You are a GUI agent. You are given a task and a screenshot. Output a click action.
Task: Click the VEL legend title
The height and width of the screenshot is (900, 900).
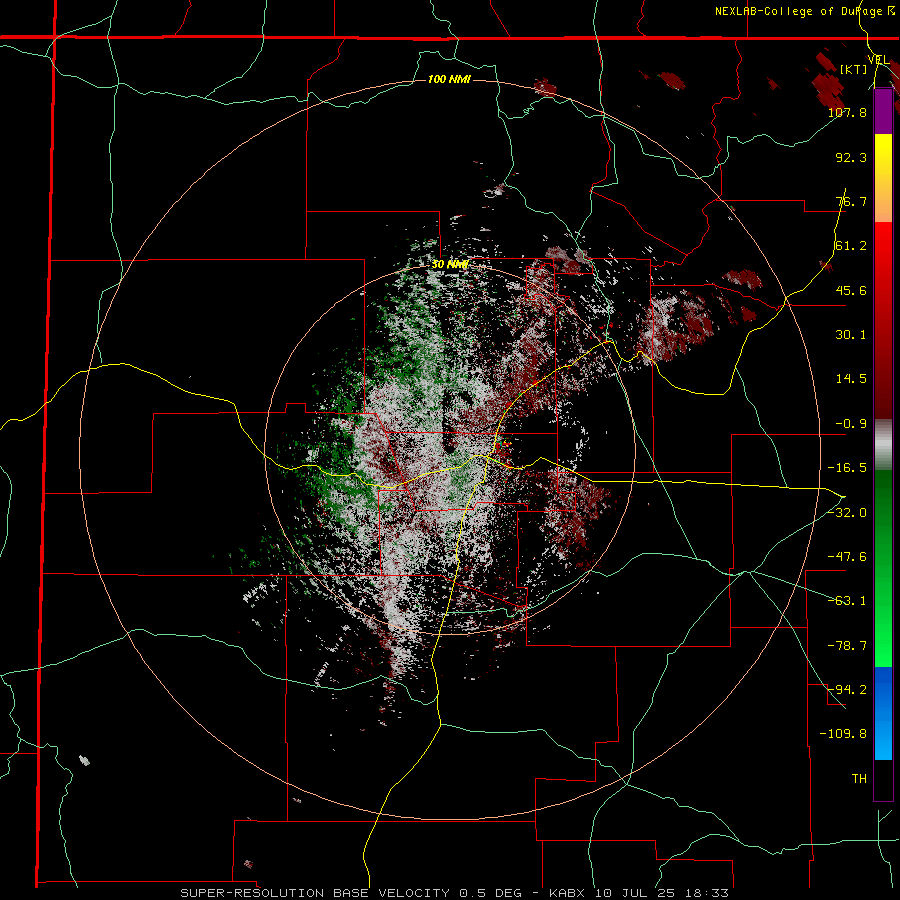pos(878,60)
